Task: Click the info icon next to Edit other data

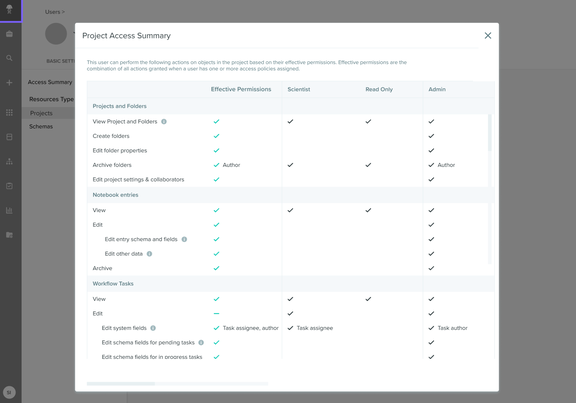Action: tap(150, 254)
